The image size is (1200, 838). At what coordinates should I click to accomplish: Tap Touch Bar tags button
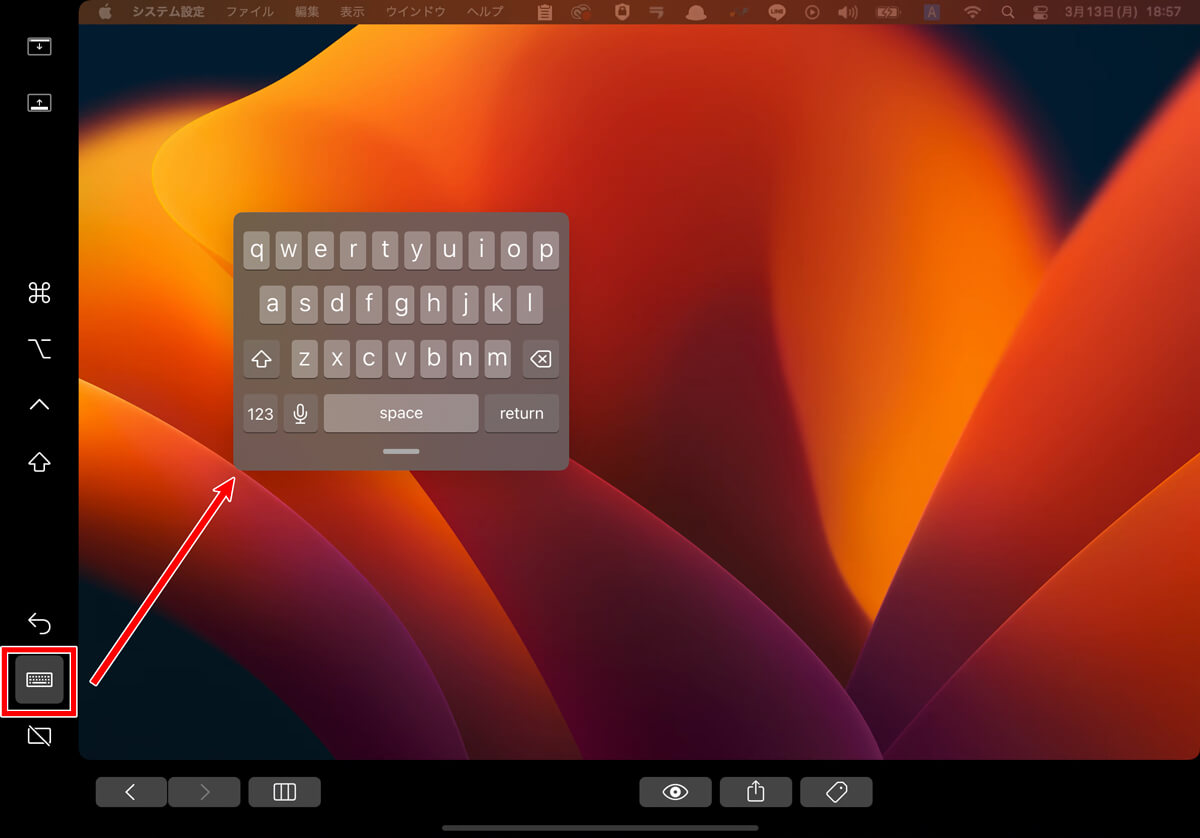(836, 792)
